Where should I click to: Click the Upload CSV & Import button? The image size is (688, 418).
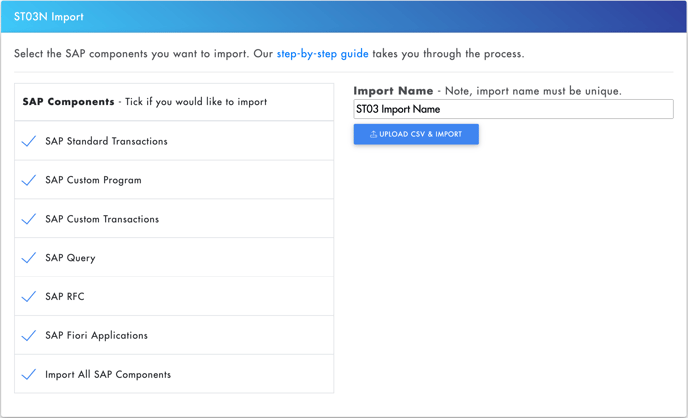(416, 134)
